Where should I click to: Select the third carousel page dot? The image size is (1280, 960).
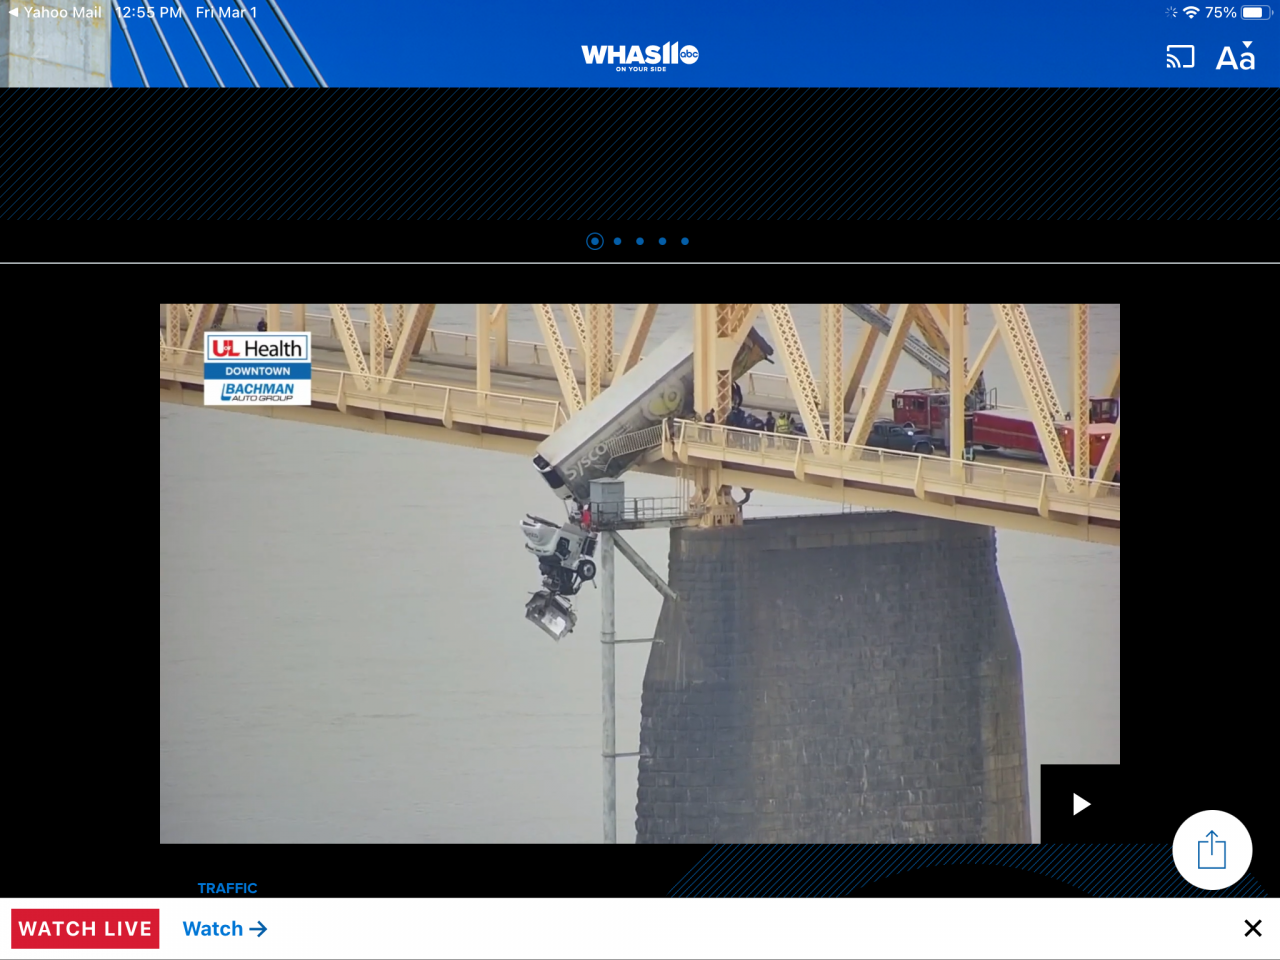click(640, 241)
